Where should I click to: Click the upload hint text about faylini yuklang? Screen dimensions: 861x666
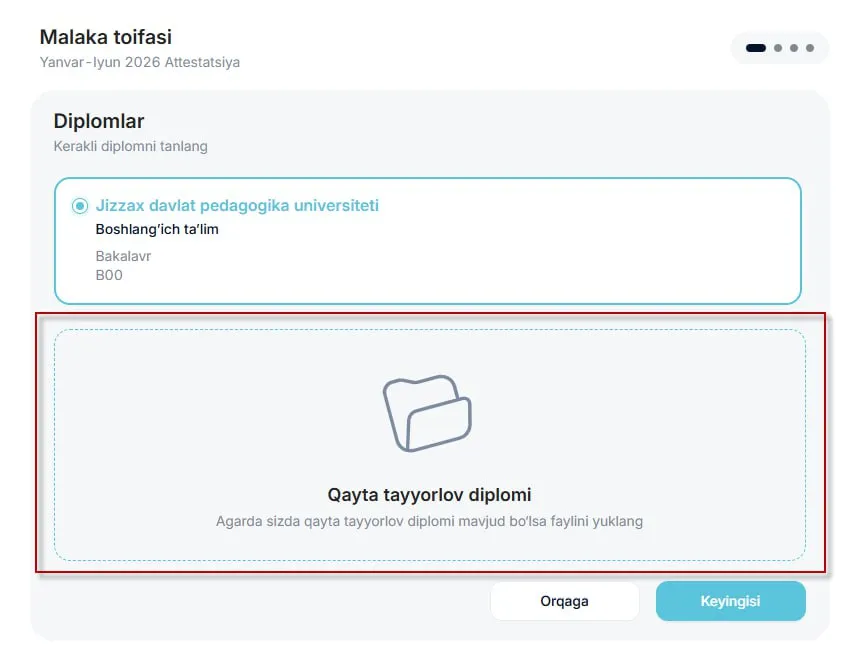click(x=430, y=521)
